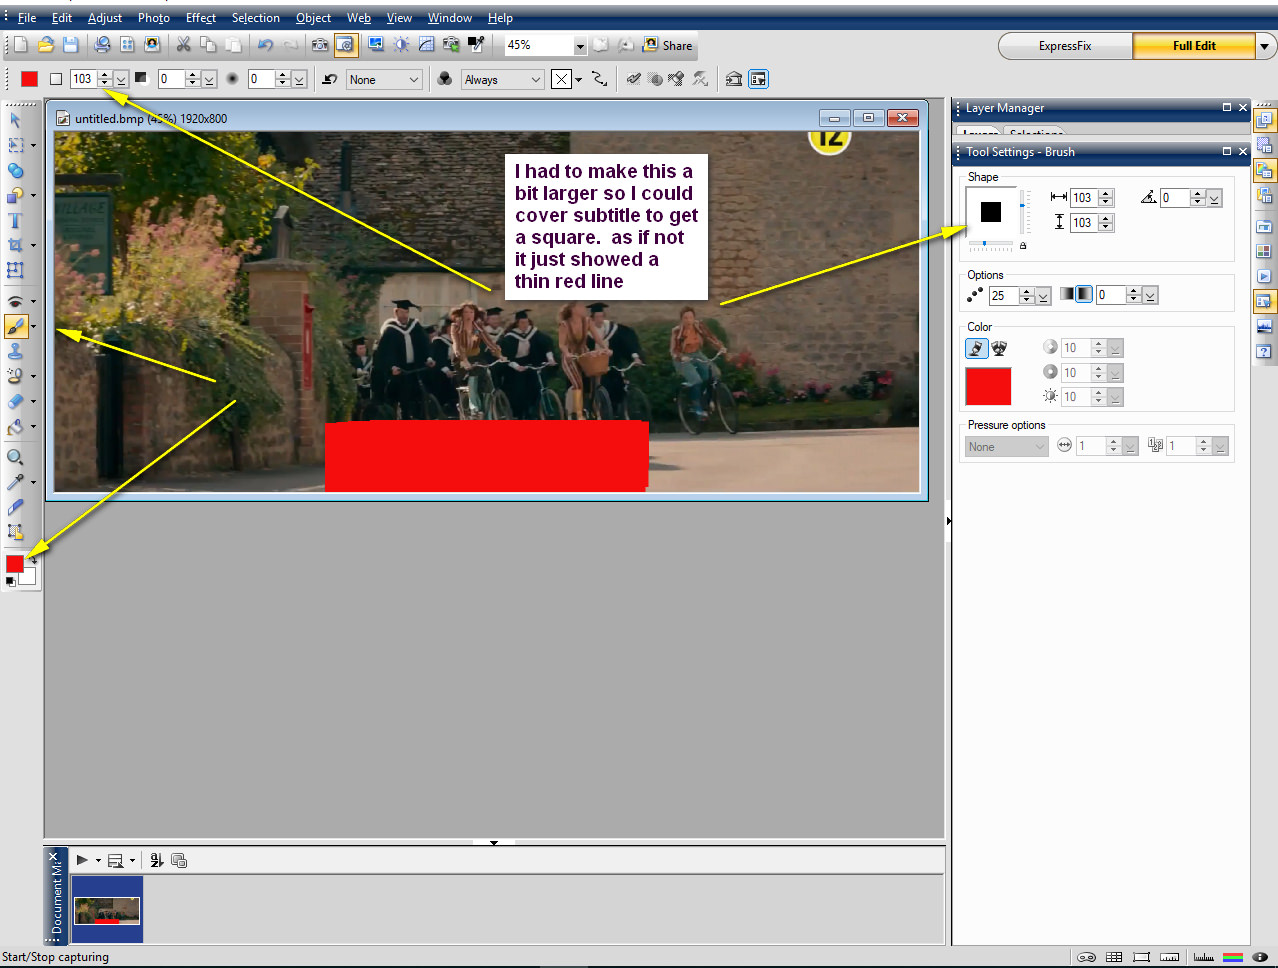Open the Adjust menu

pyautogui.click(x=105, y=18)
